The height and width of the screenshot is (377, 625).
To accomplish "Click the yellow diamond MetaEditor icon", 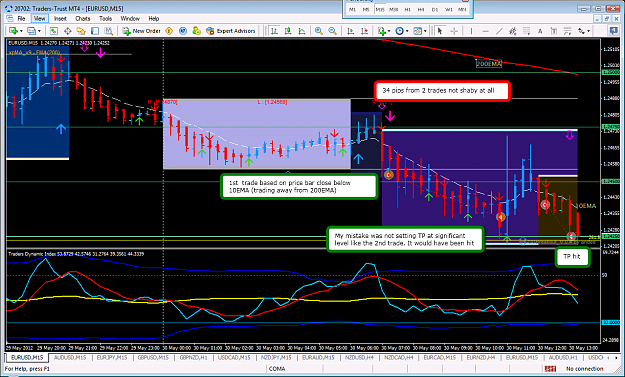I will pyautogui.click(x=169, y=31).
